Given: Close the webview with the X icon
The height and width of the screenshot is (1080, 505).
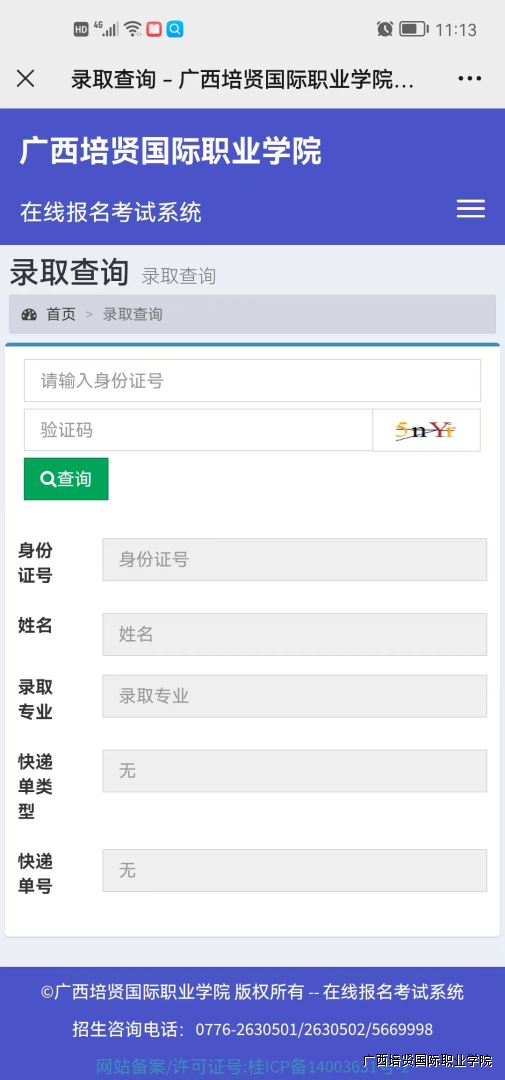Looking at the screenshot, I should click(x=25, y=79).
